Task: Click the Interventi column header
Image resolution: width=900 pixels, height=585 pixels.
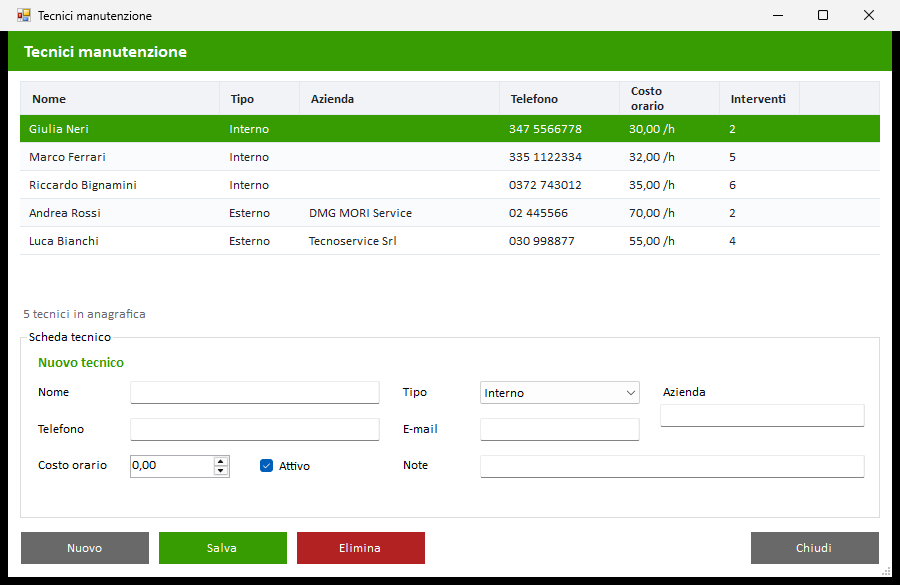Action: [x=759, y=99]
